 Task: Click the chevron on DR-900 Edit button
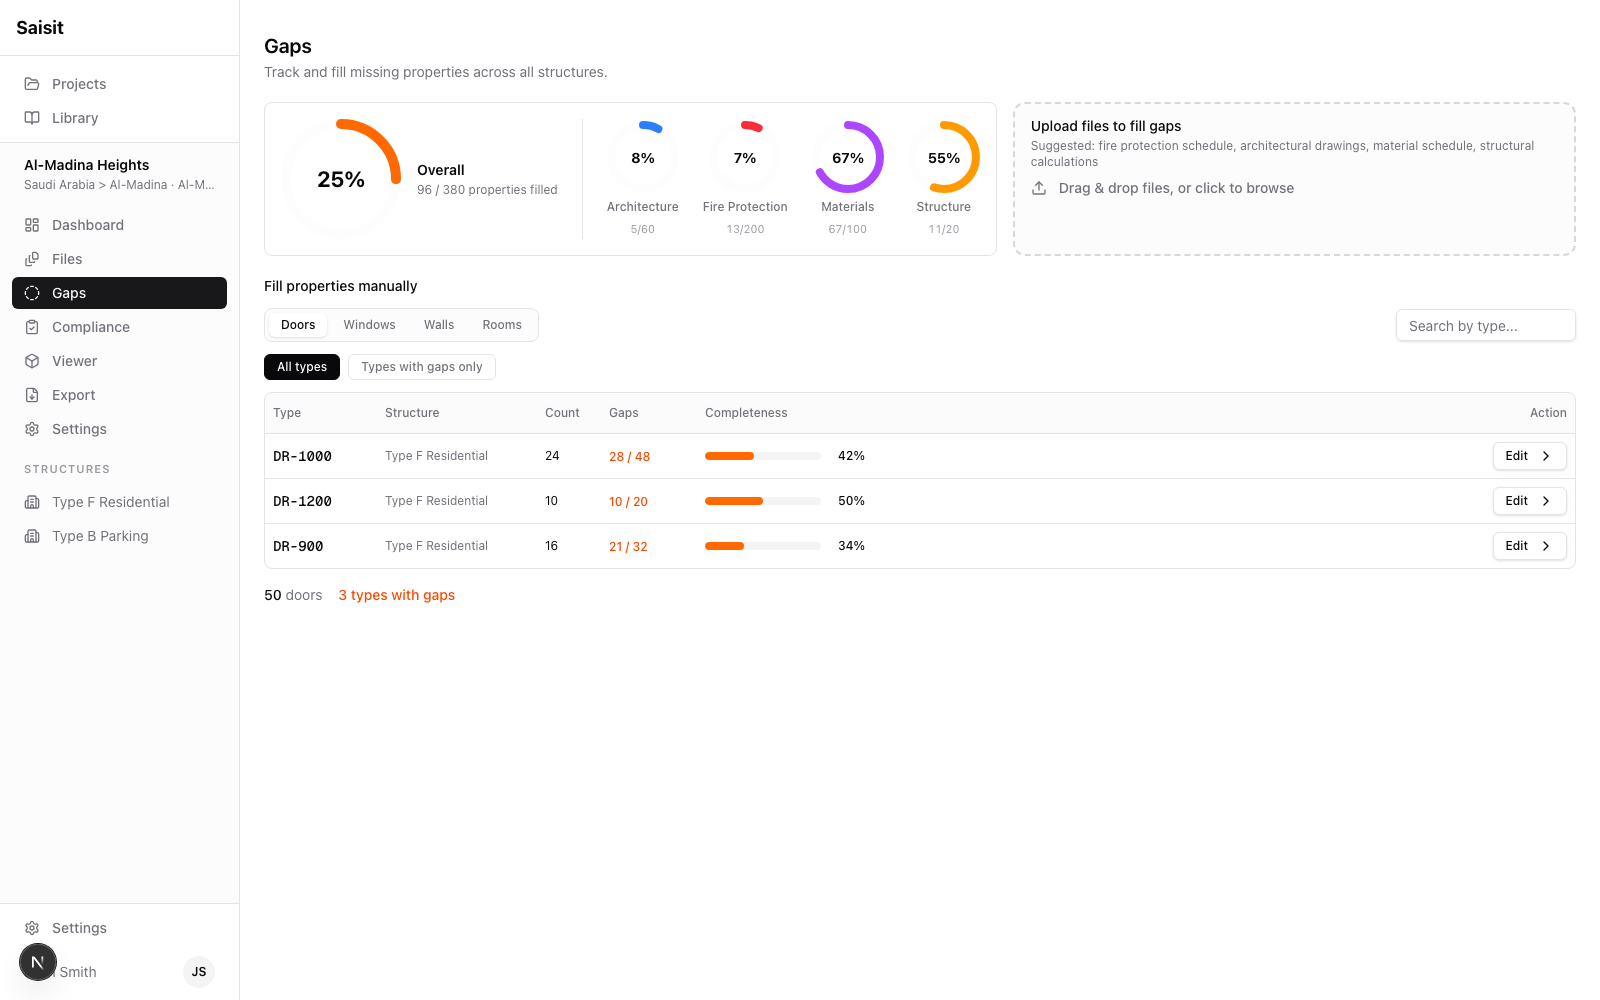click(1546, 546)
